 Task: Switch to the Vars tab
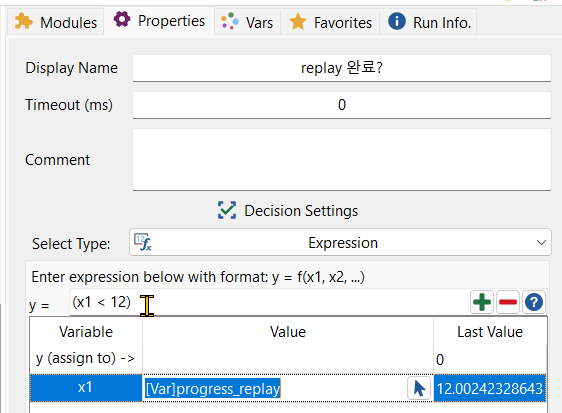coord(247,22)
